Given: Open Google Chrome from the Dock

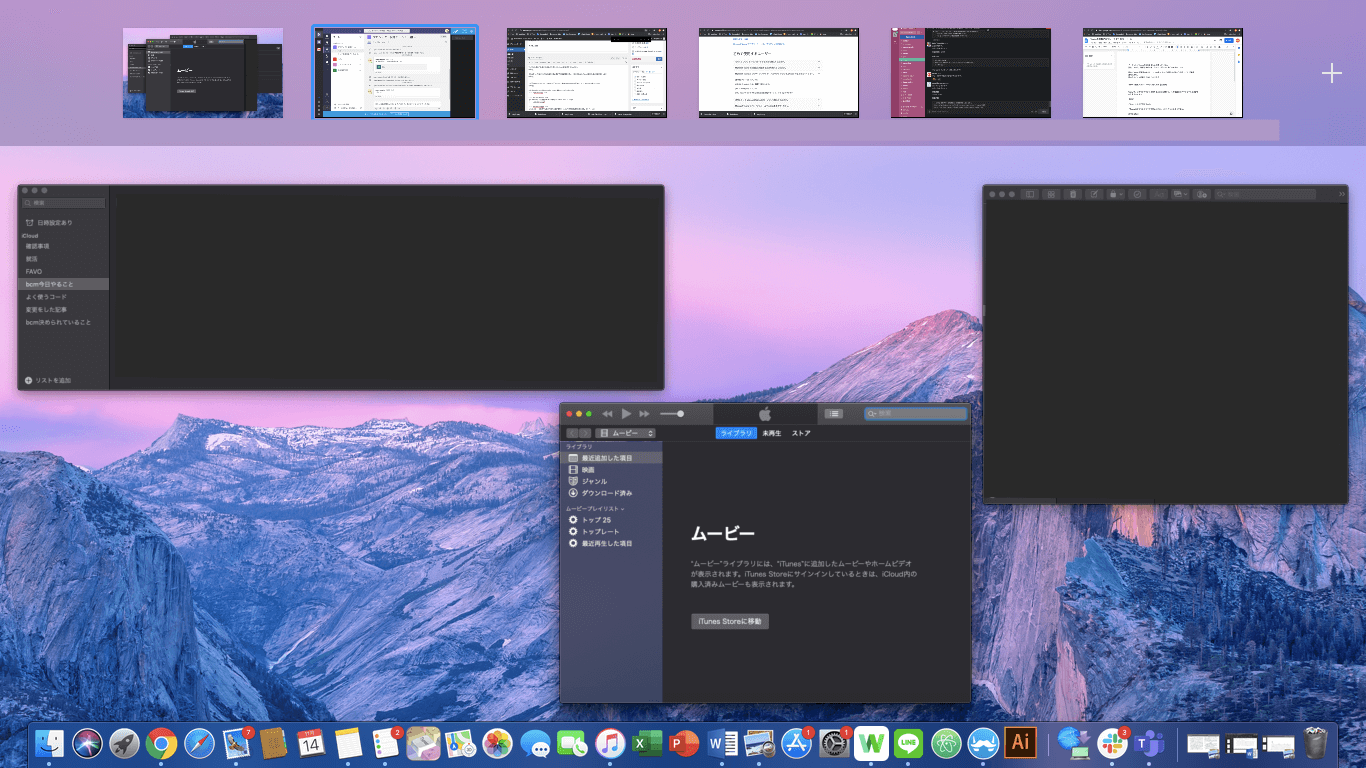Looking at the screenshot, I should 161,744.
